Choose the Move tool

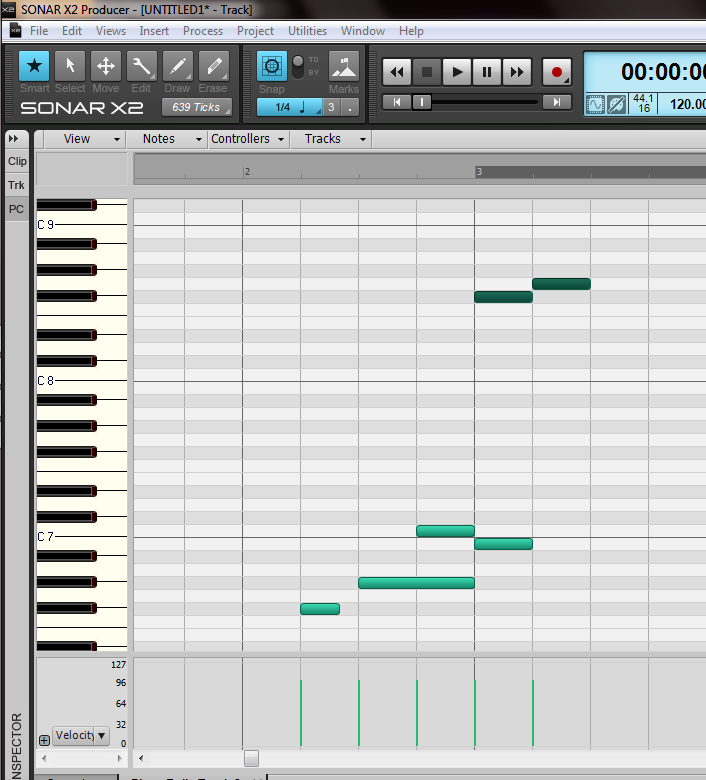106,67
